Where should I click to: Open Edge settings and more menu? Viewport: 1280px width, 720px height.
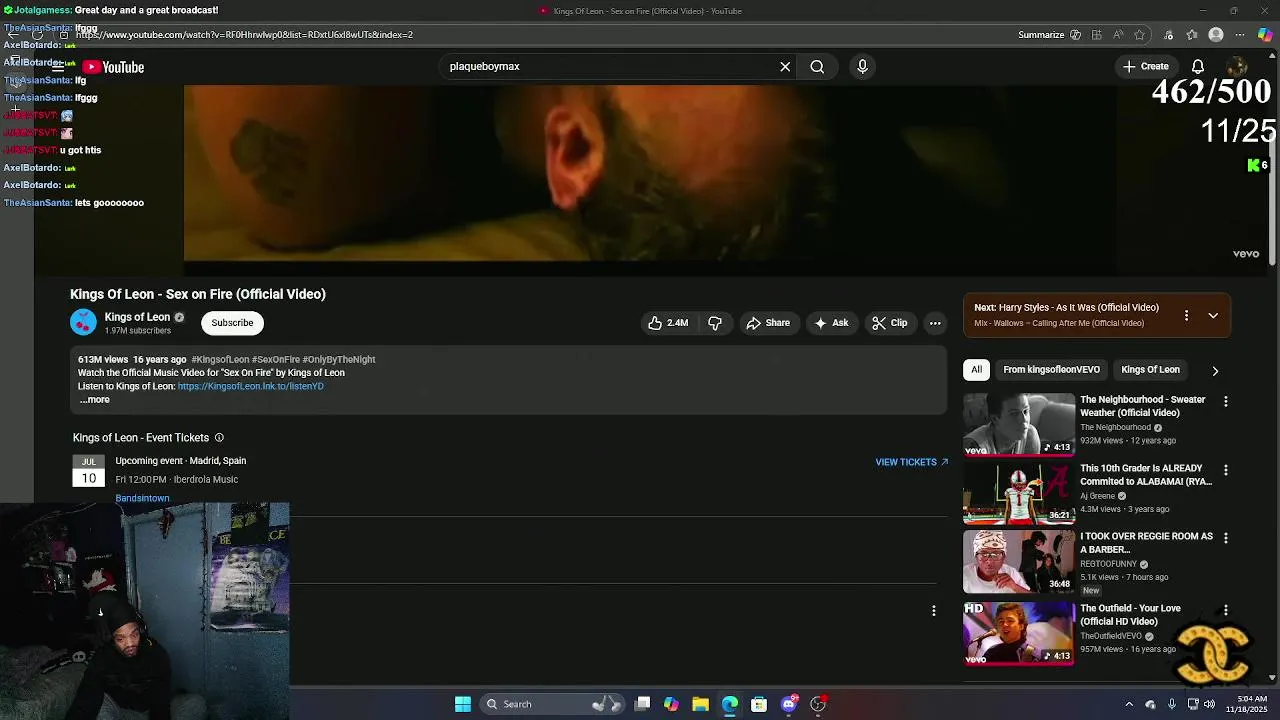[x=1240, y=35]
